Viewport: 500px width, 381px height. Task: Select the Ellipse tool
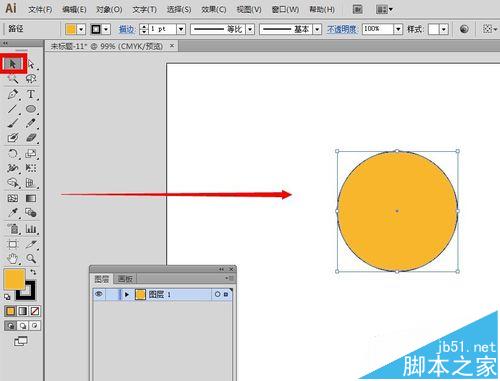(31, 109)
